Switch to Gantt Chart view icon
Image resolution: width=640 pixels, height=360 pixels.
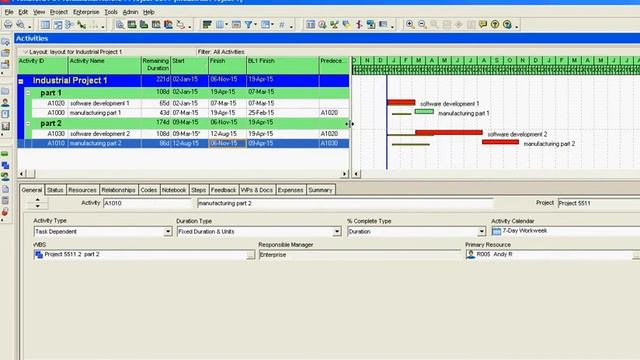(58, 25)
